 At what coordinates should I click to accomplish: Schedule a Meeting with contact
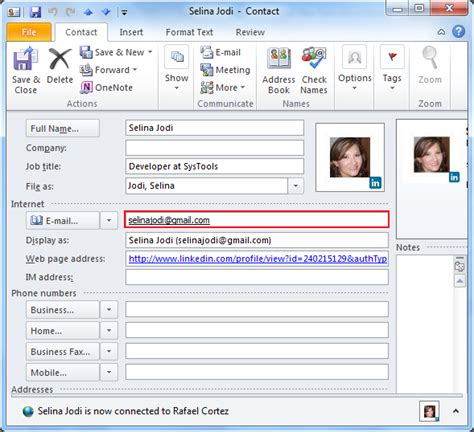(x=225, y=70)
